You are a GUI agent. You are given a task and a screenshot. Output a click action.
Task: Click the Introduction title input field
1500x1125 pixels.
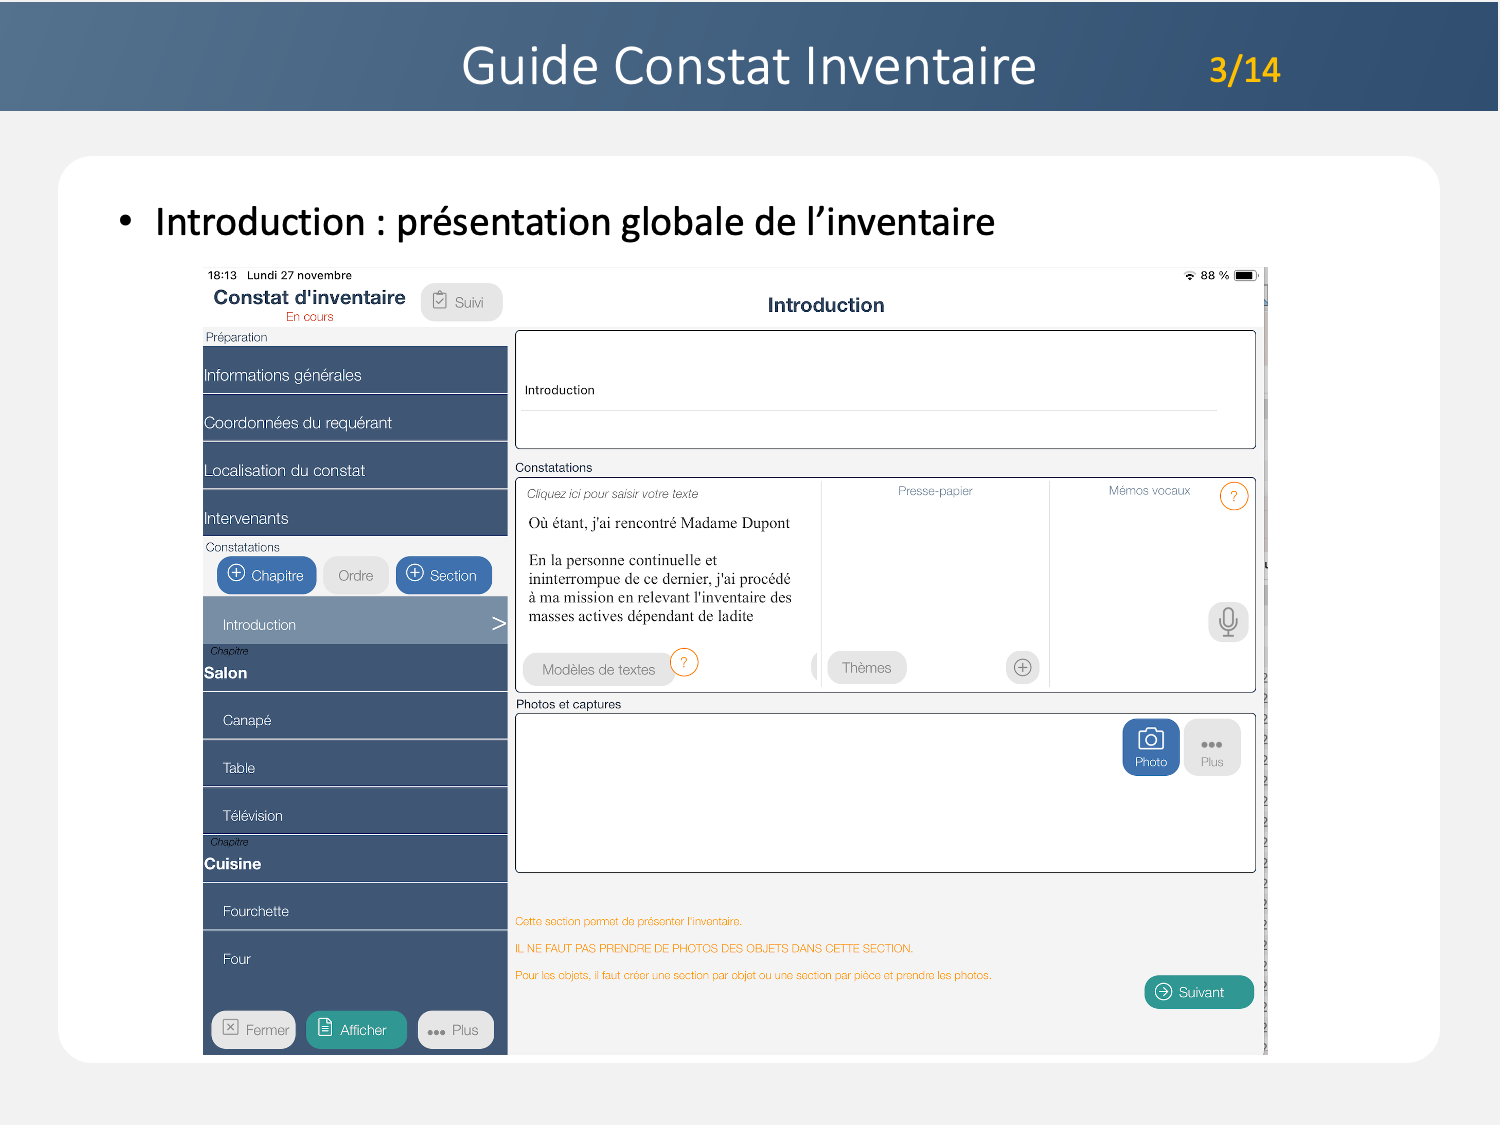(x=870, y=390)
